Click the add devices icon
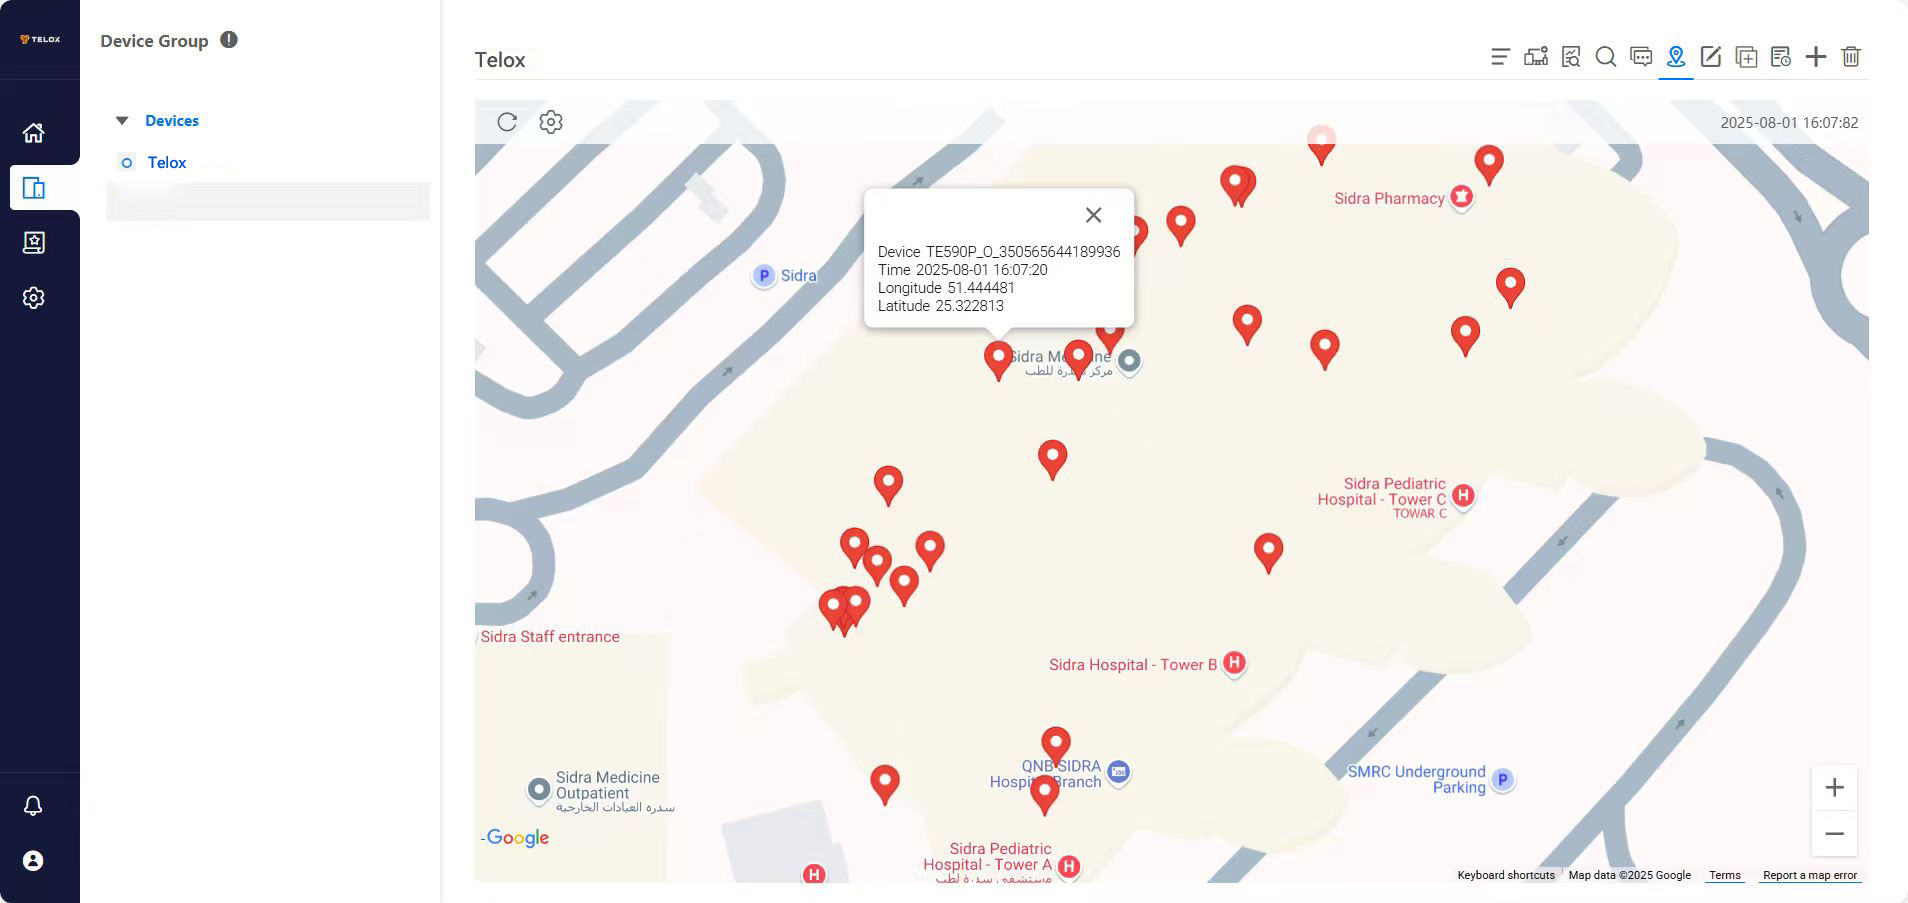1908x903 pixels. (1536, 57)
